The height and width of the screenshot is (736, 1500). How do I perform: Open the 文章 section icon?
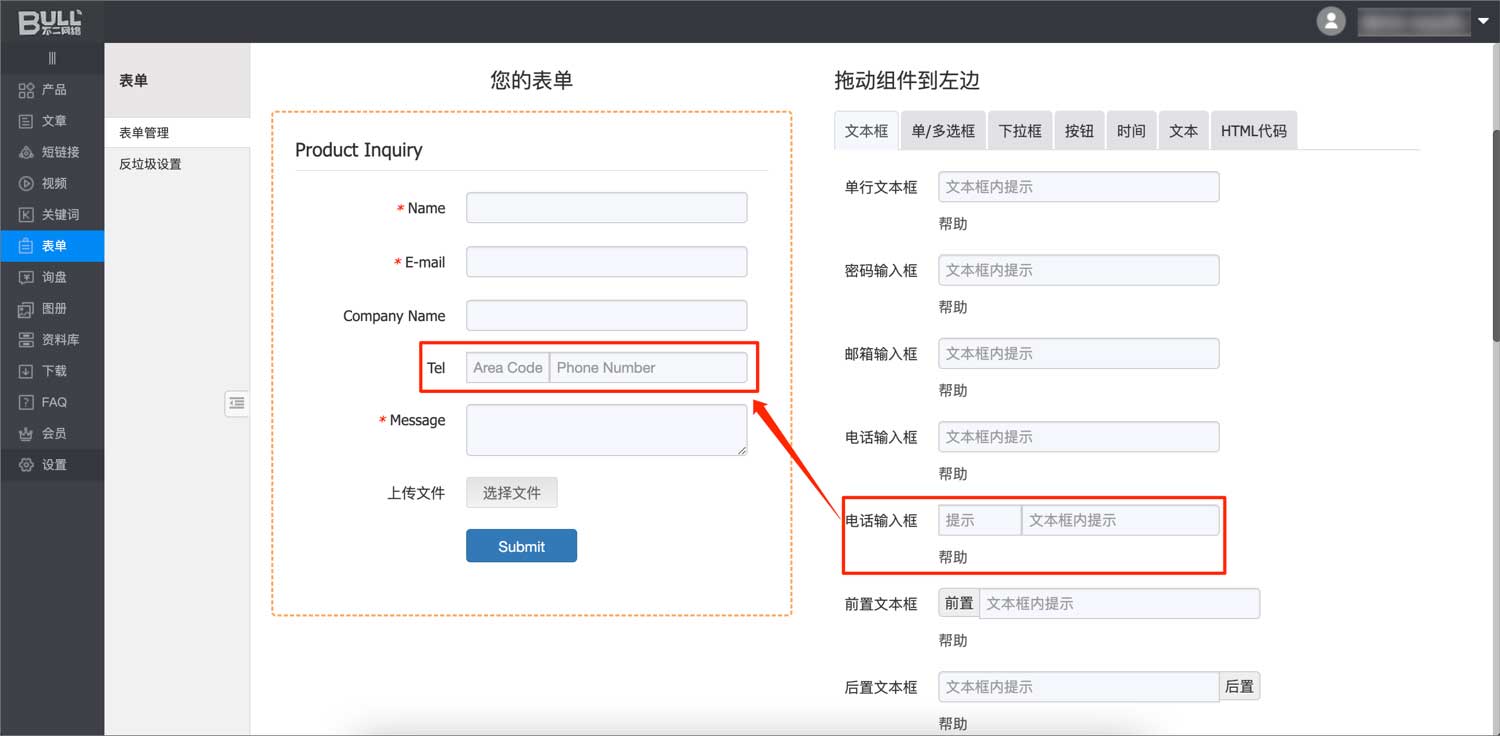(x=27, y=121)
